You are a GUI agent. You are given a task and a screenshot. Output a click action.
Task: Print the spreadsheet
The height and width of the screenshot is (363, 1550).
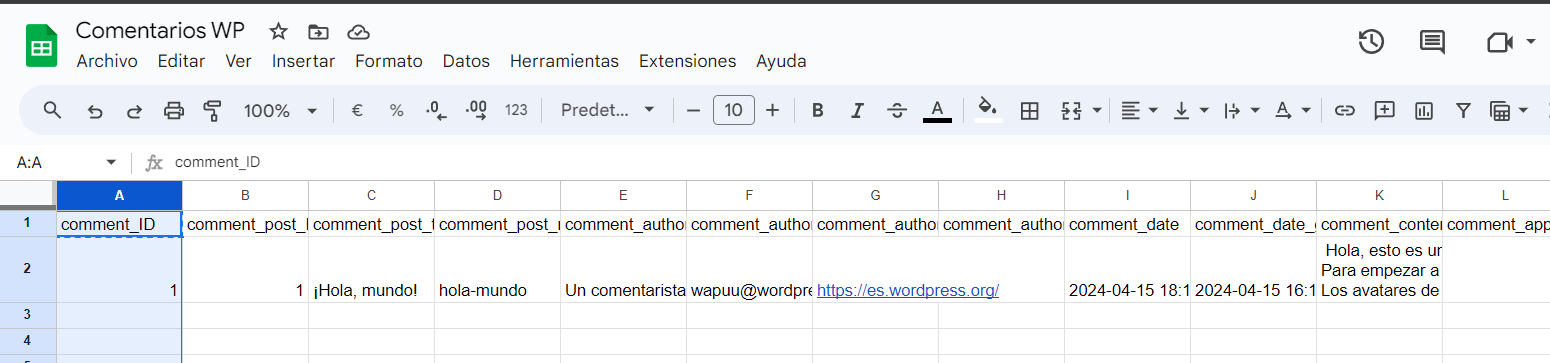(174, 110)
